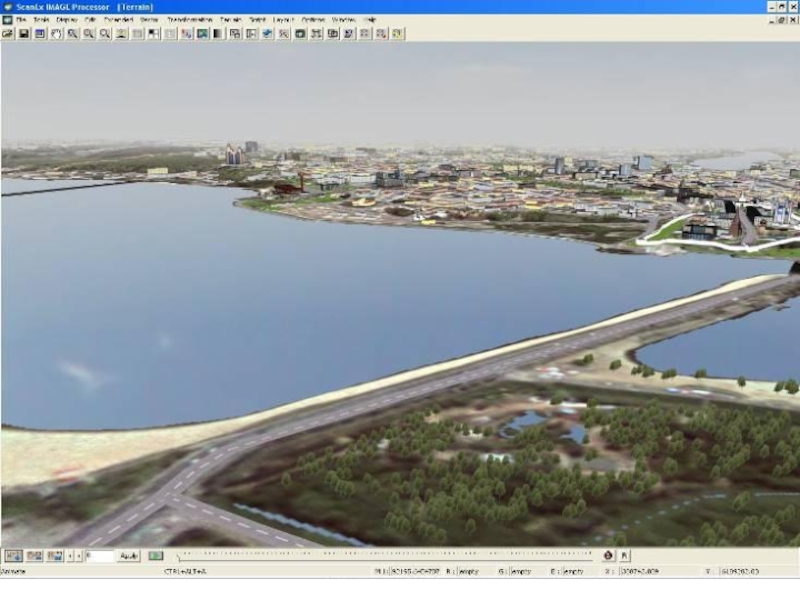Toggle the first view mode button bottom-left
The width and height of the screenshot is (800, 600).
click(14, 555)
